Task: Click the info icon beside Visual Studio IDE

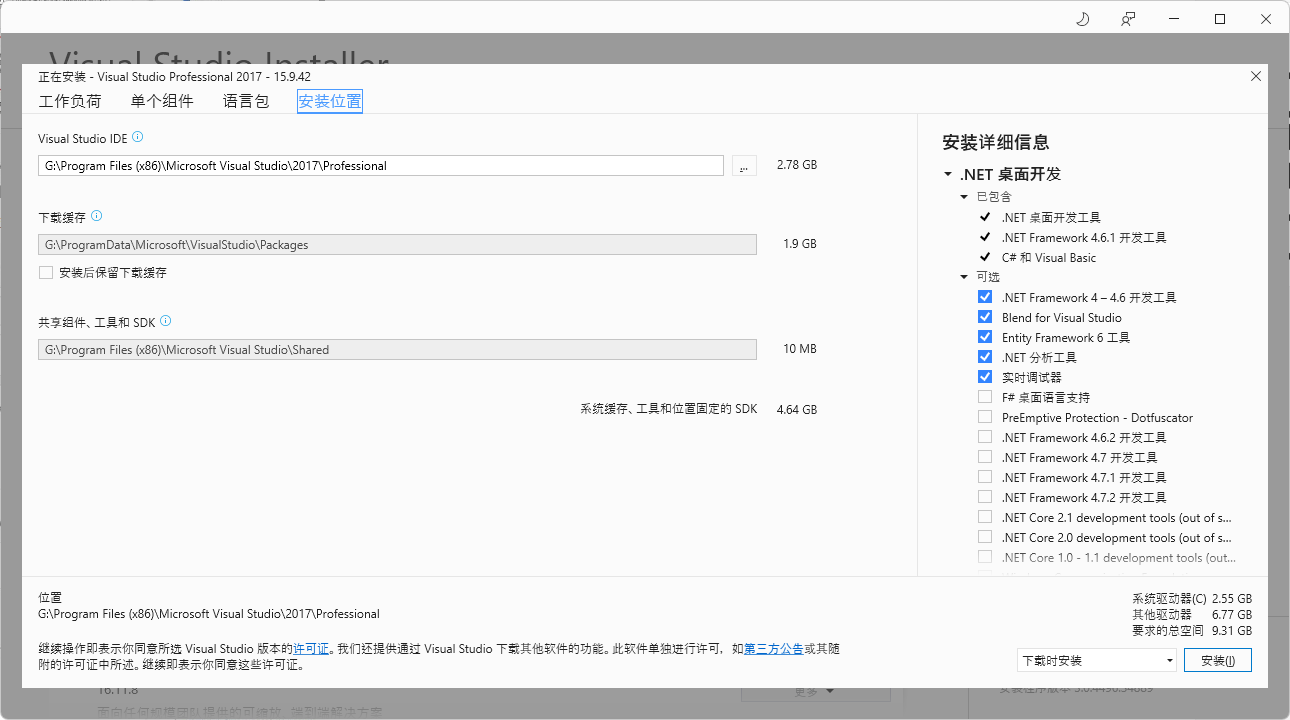Action: [138, 137]
